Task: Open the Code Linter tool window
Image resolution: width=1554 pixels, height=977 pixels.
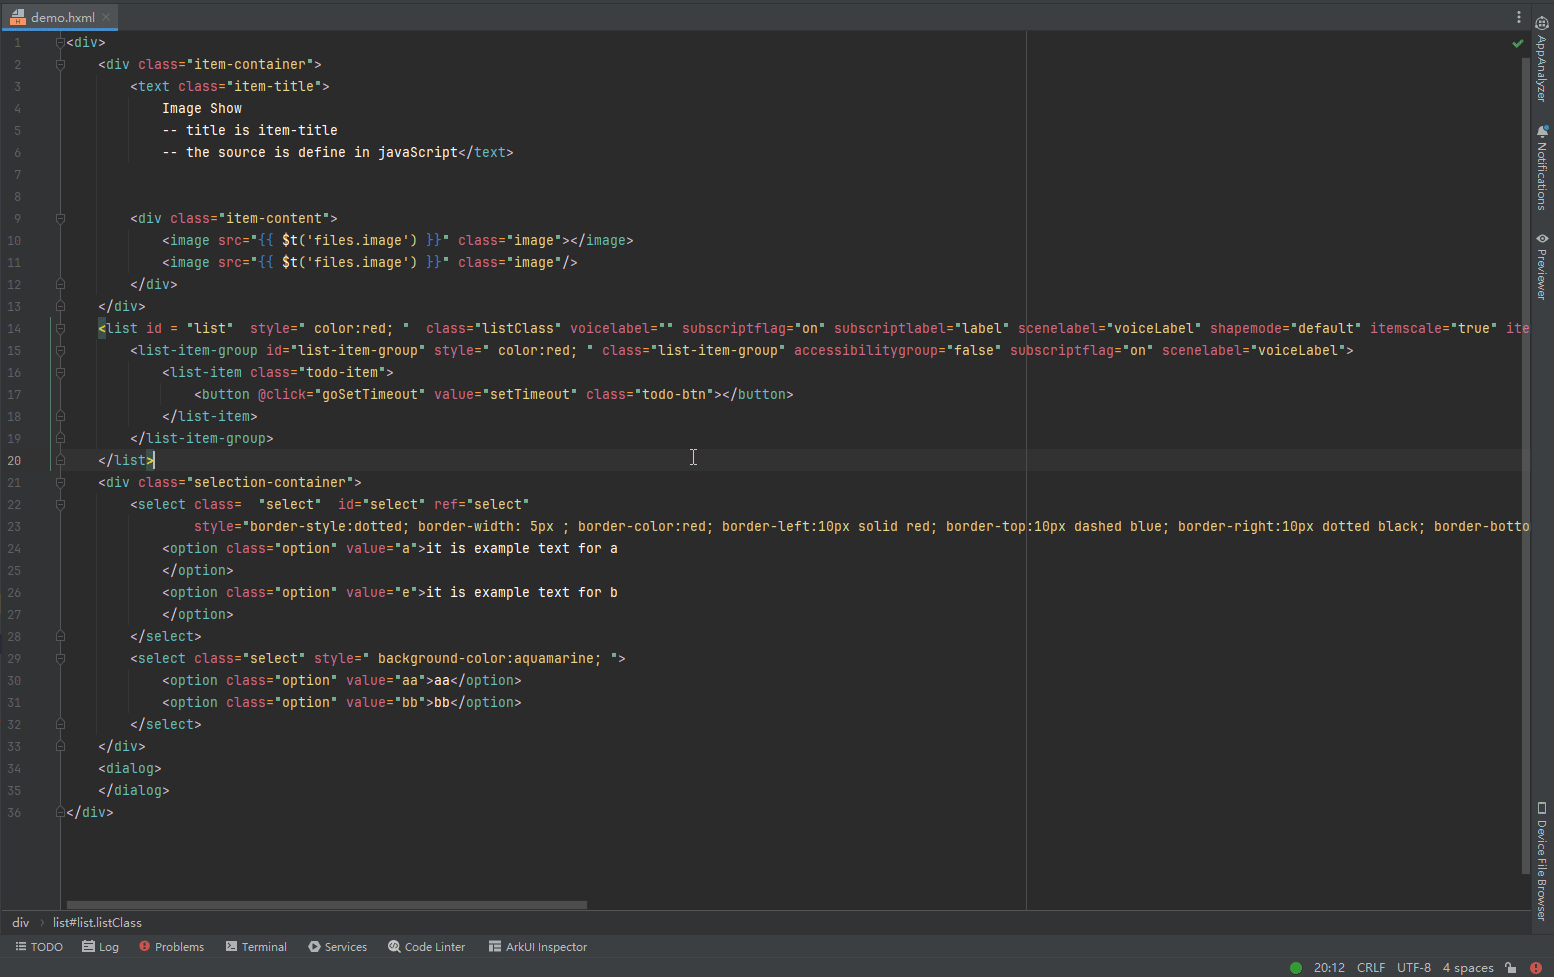Action: click(426, 947)
